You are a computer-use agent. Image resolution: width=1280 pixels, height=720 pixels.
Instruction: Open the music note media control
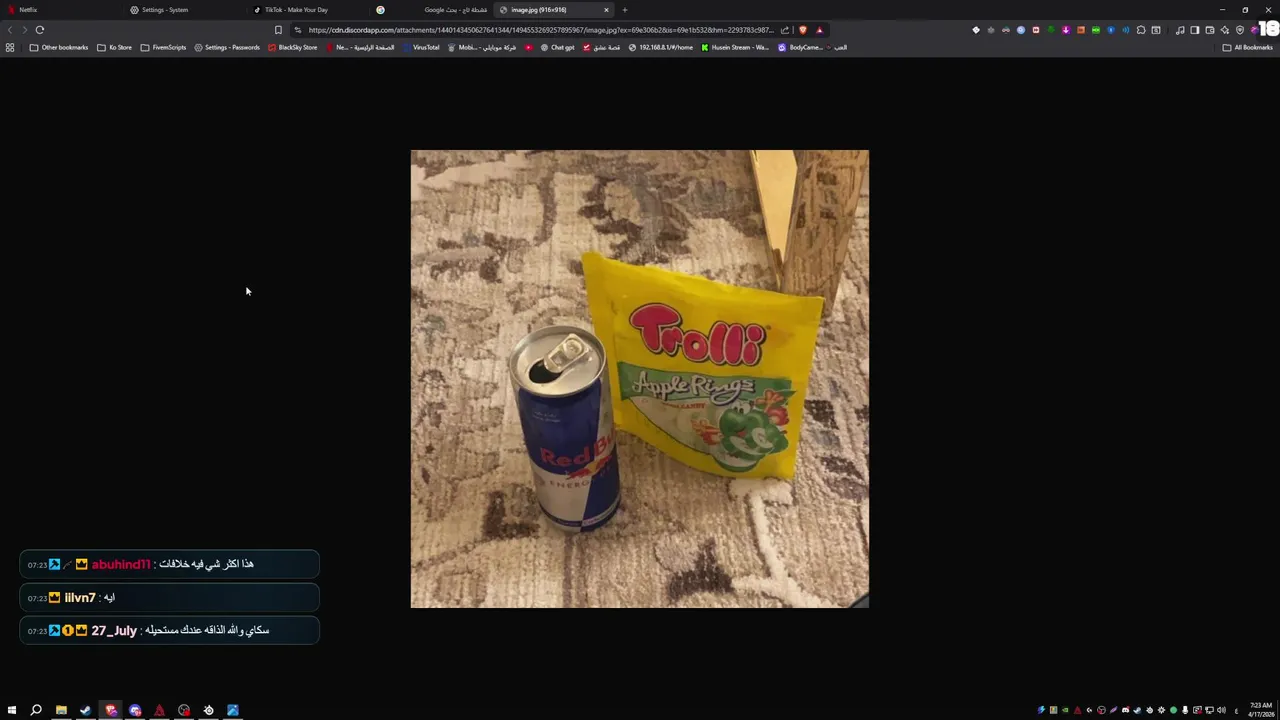(x=1180, y=30)
